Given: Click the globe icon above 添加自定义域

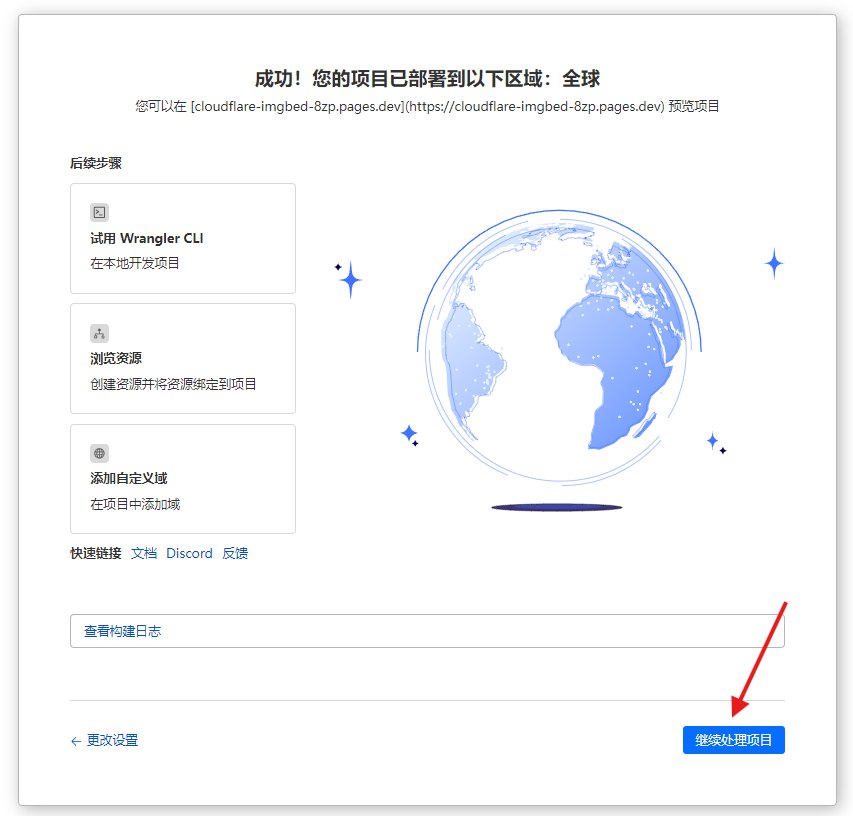Looking at the screenshot, I should [x=99, y=453].
